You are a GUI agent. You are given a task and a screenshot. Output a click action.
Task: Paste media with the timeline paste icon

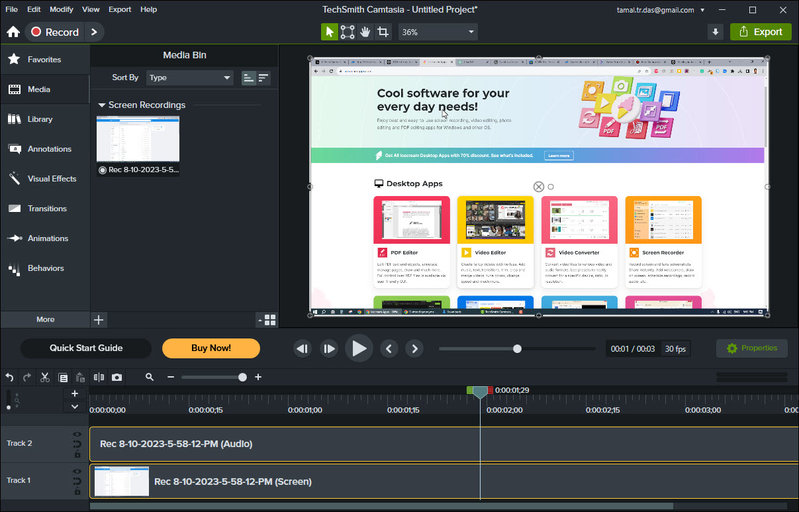pos(80,378)
